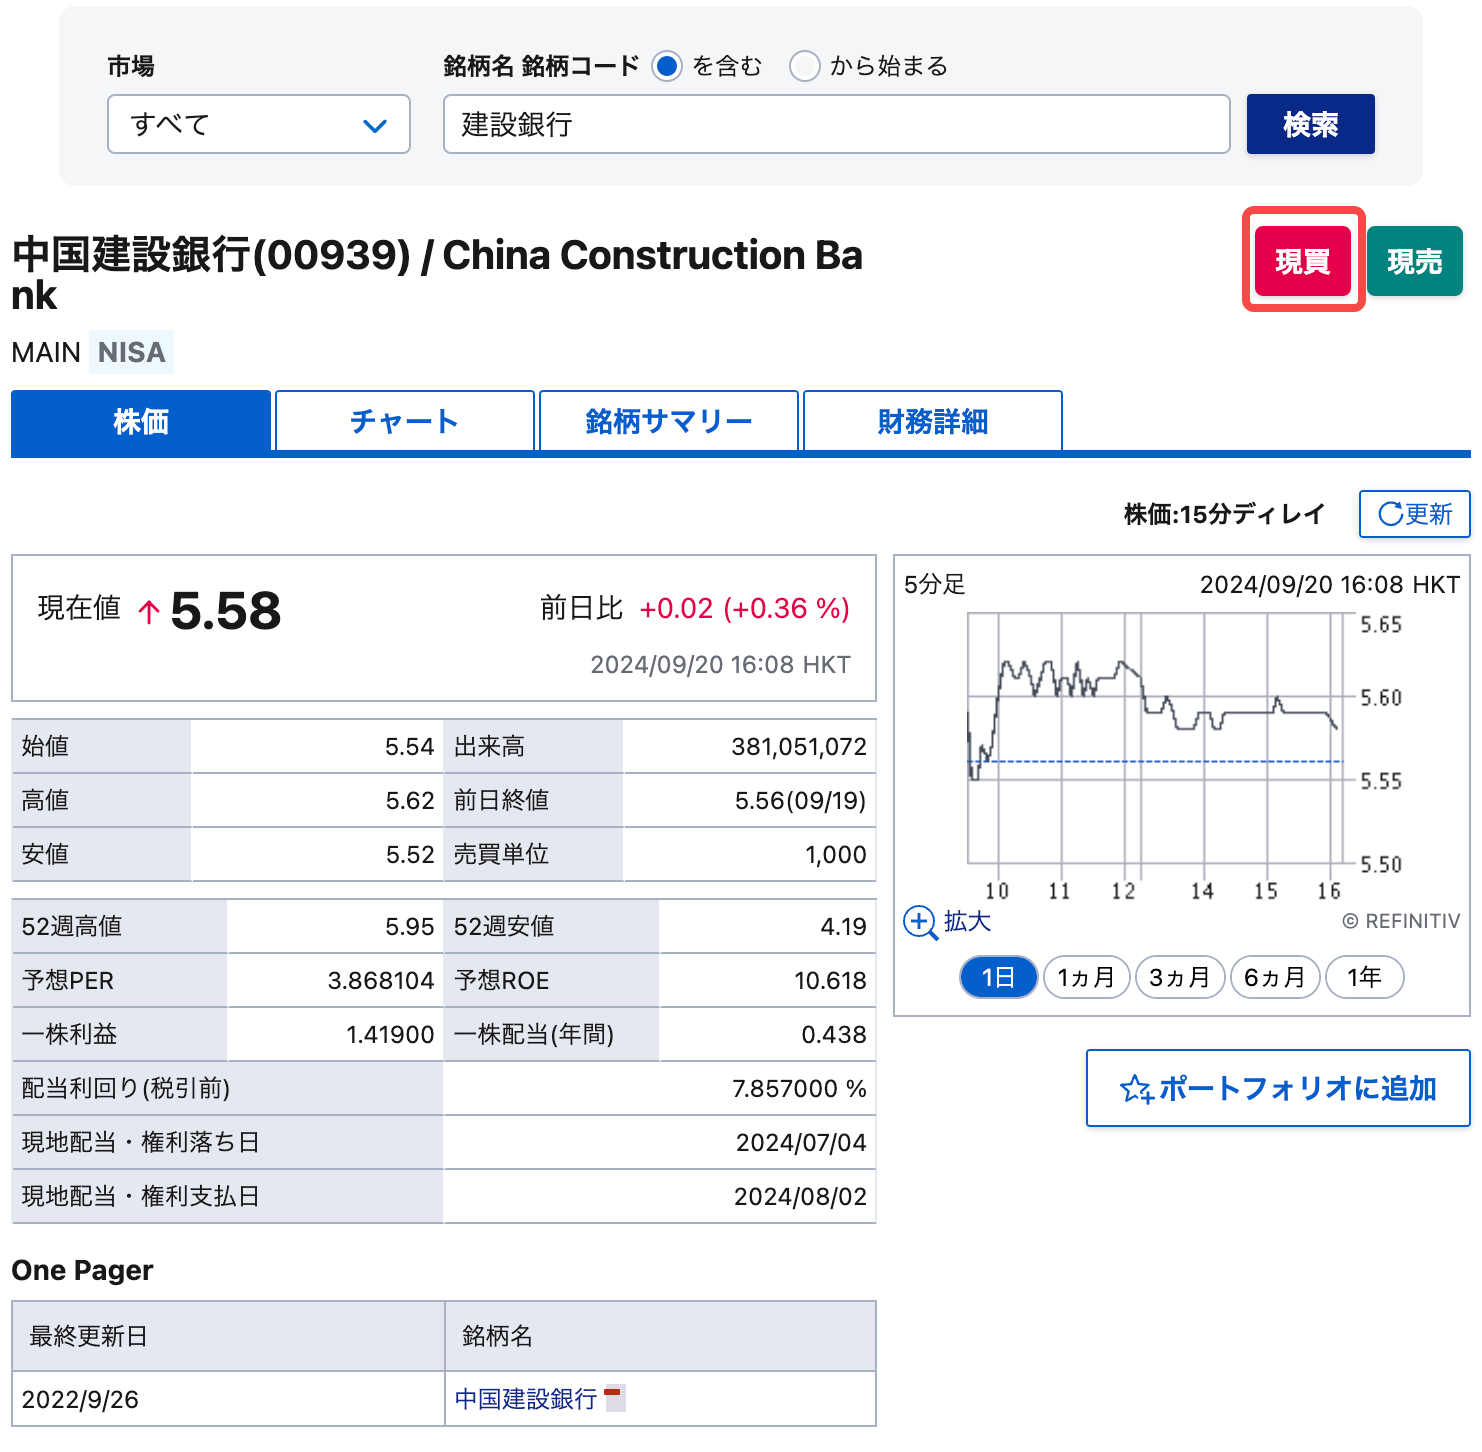The width and height of the screenshot is (1482, 1452).
Task: Click the 予想ROE value 10.618
Action: (830, 981)
